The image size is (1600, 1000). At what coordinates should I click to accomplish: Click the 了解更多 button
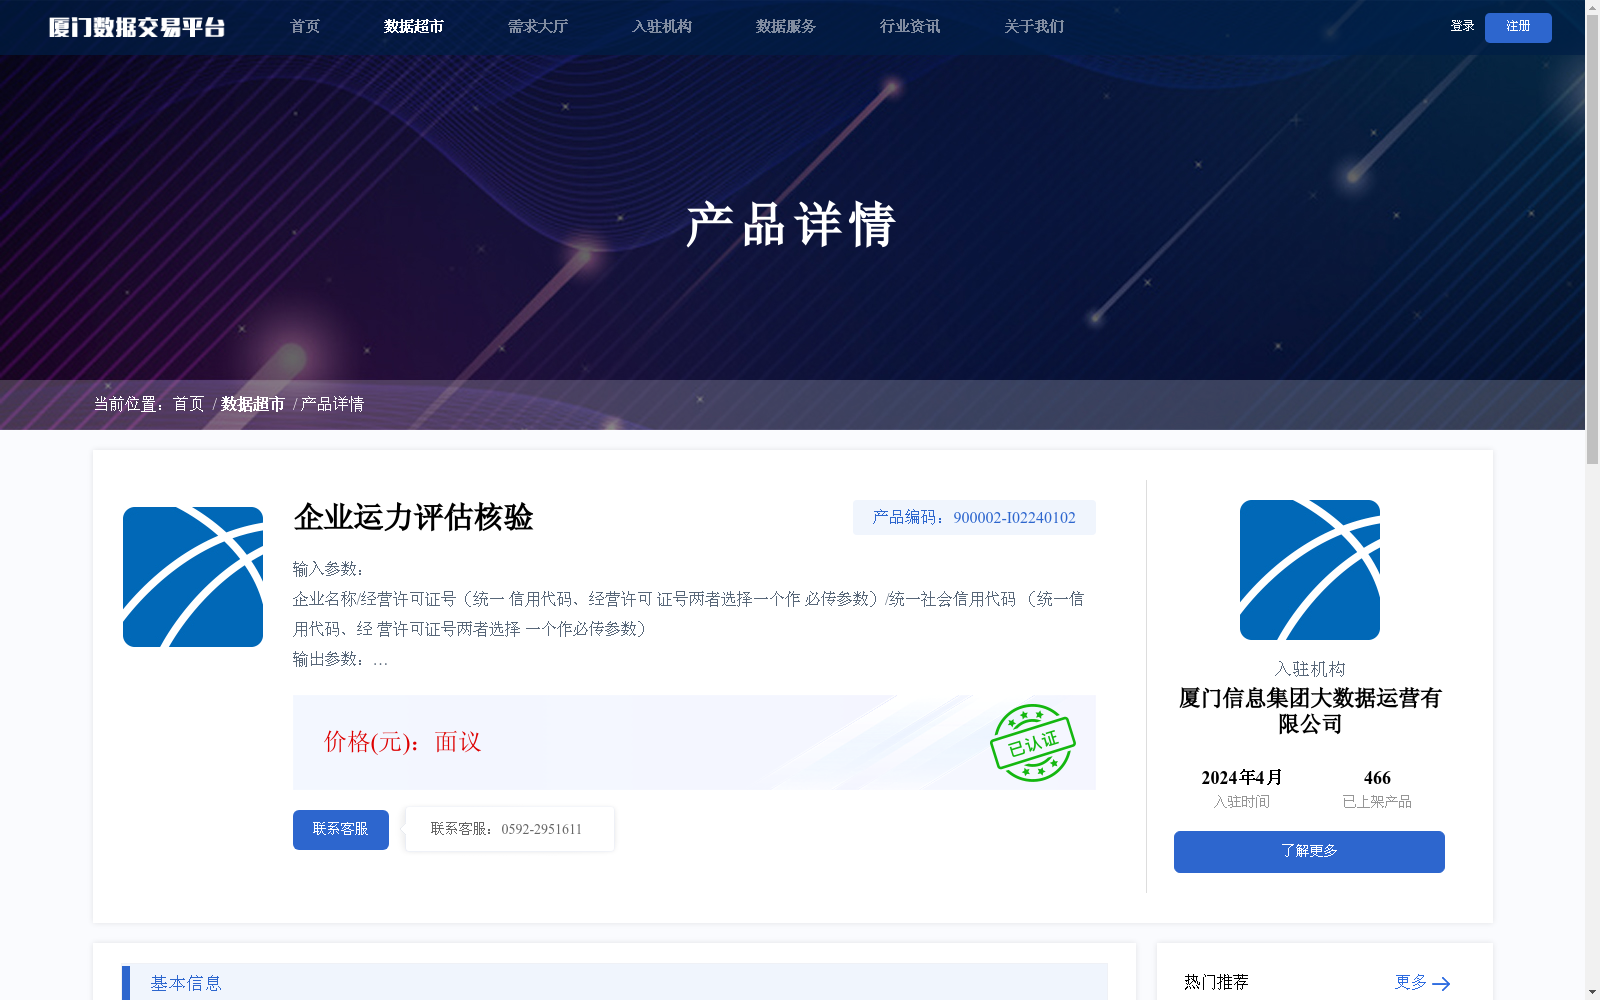(1309, 852)
